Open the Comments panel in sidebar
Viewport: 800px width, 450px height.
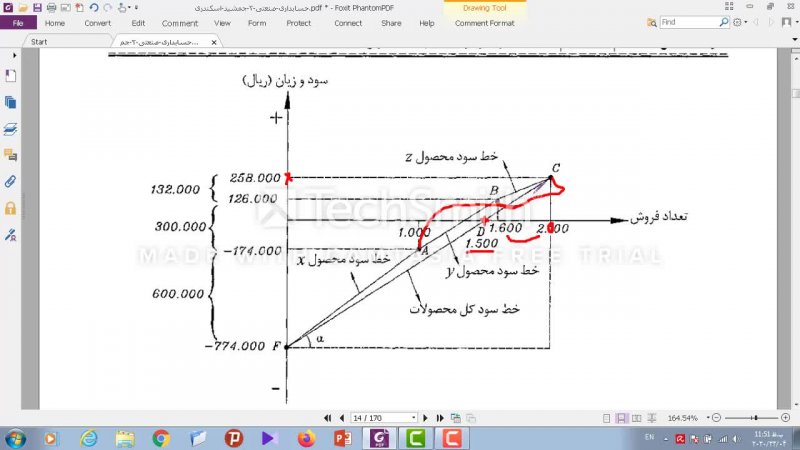11,155
